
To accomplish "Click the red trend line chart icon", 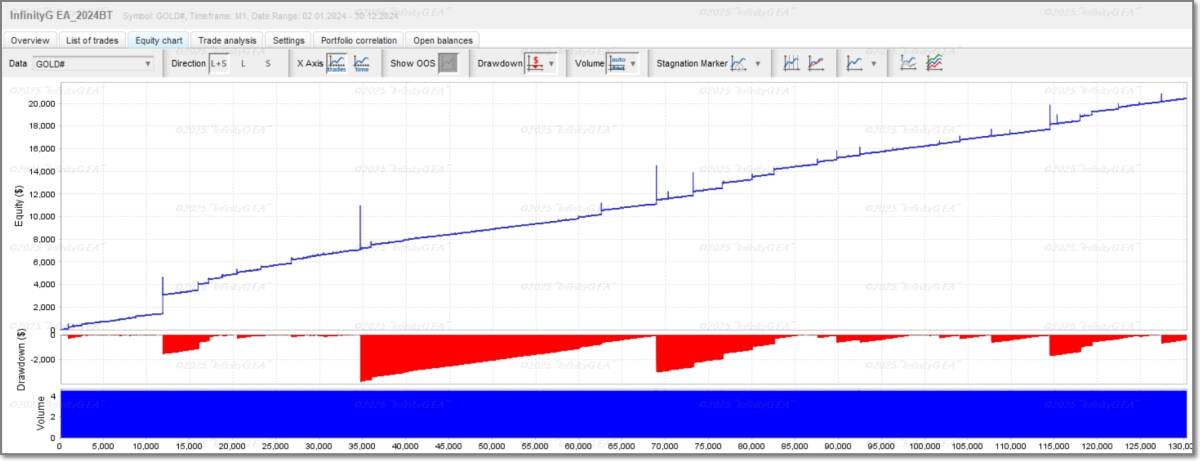I will pos(816,63).
